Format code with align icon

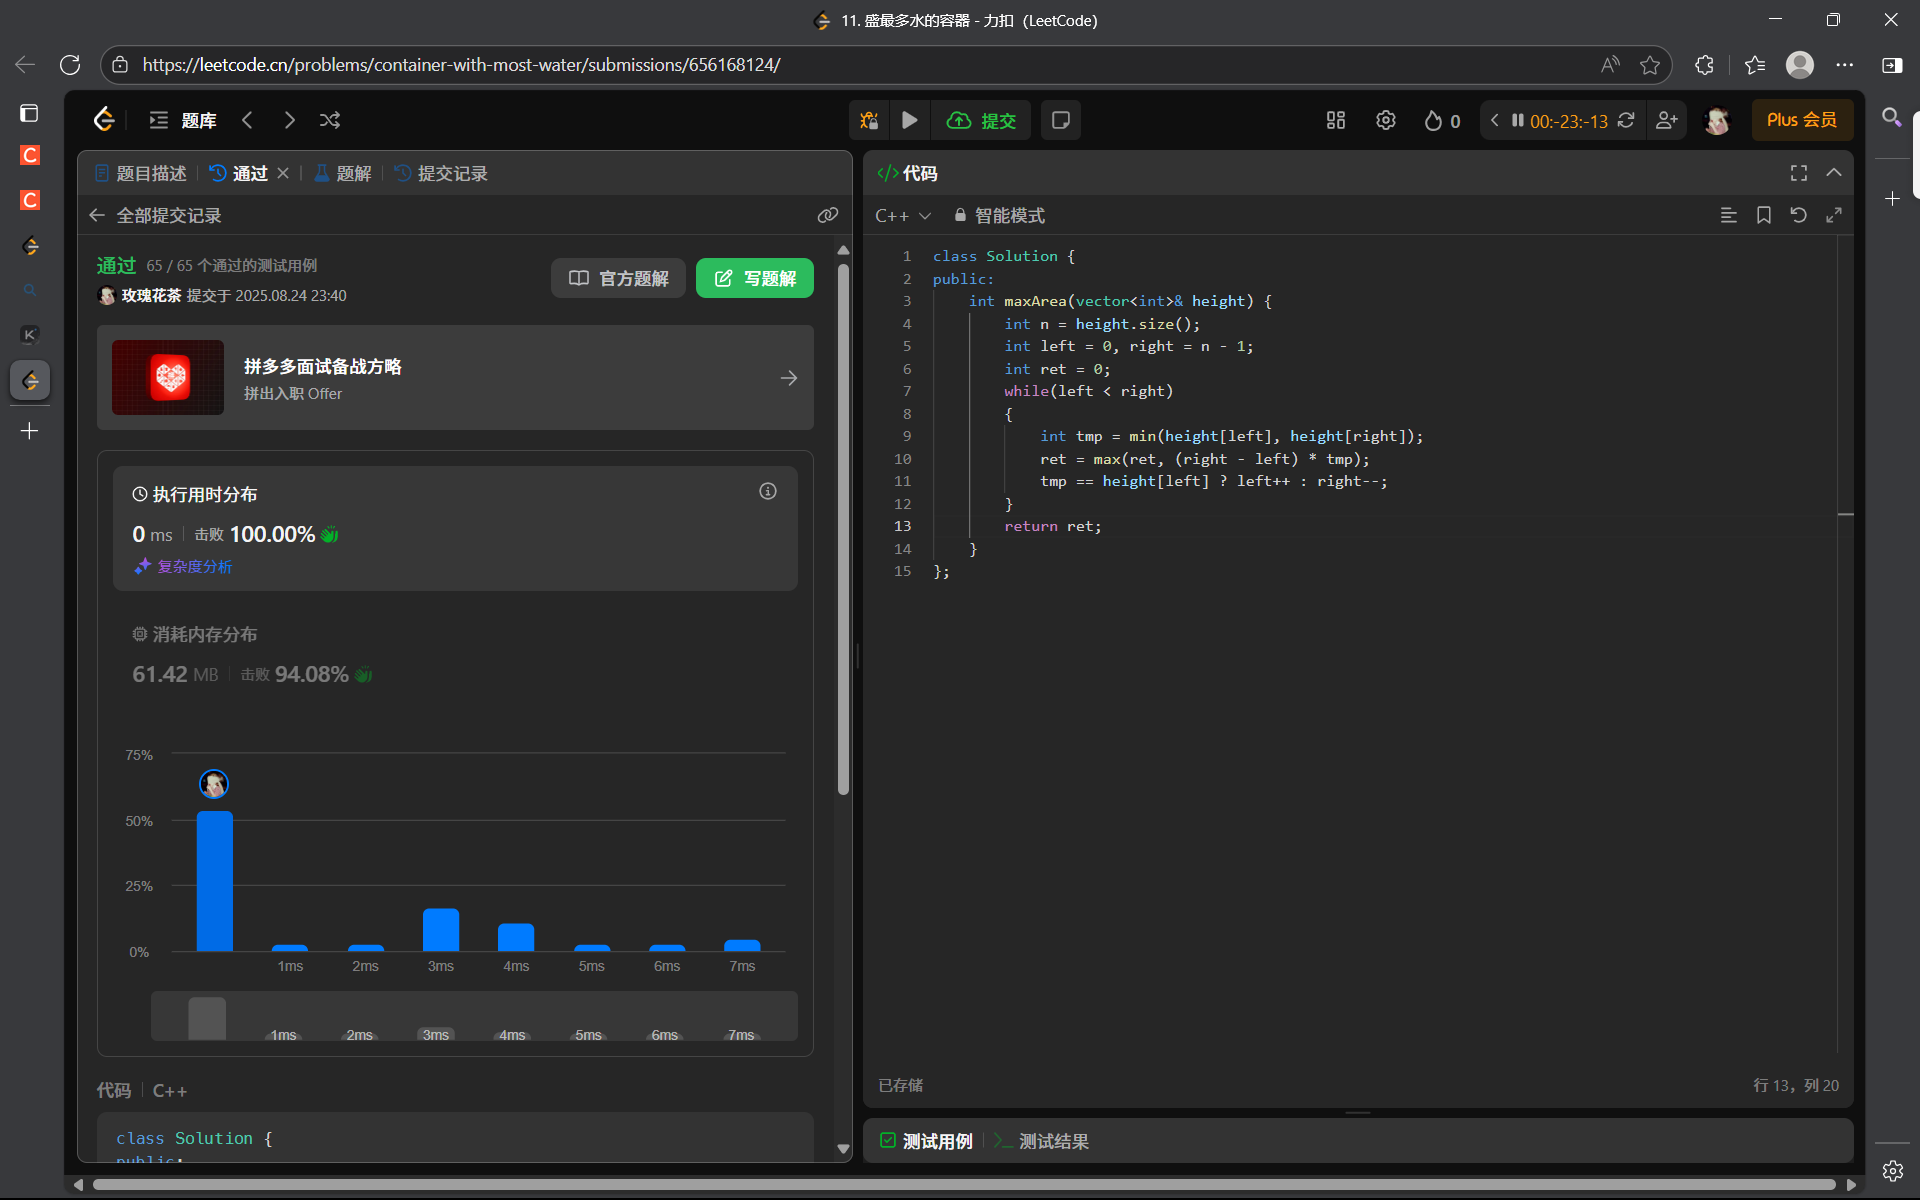click(x=1728, y=215)
